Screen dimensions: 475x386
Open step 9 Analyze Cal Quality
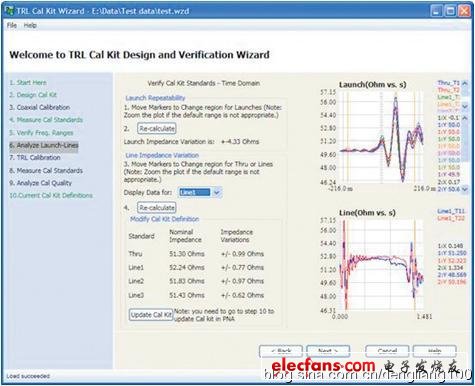coord(40,183)
